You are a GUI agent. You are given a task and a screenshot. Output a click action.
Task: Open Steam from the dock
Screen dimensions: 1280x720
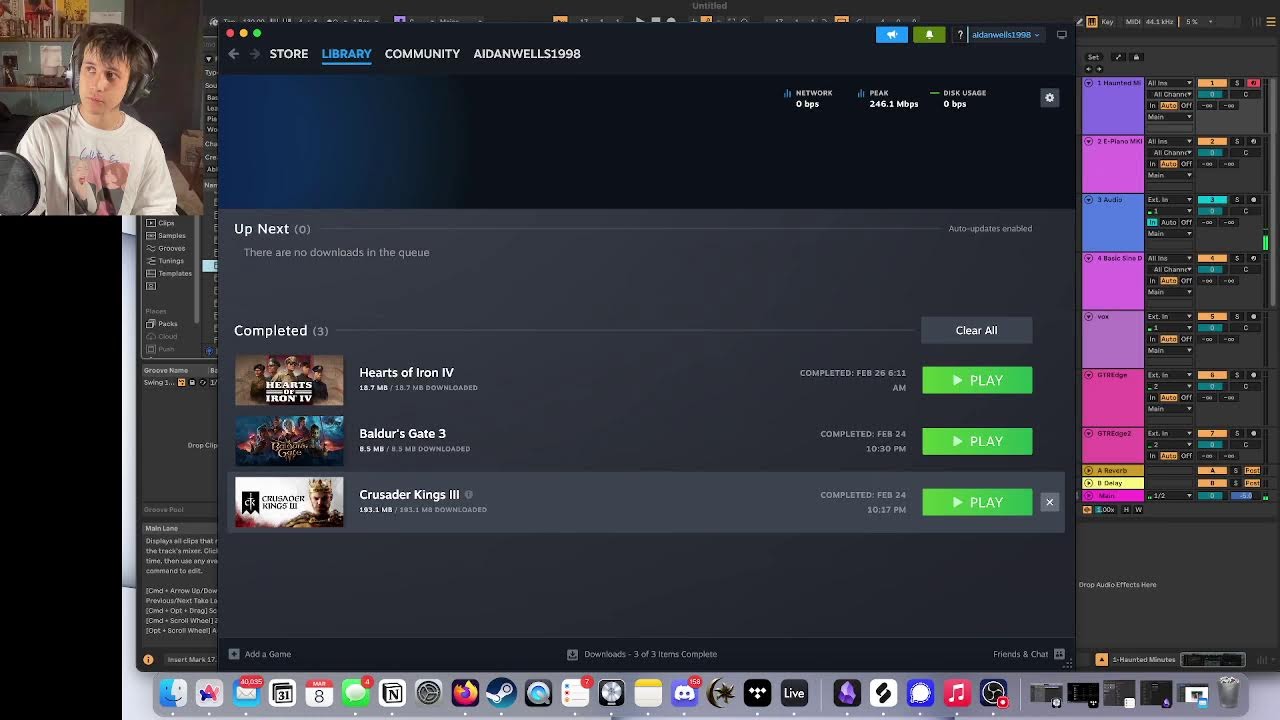(501, 693)
